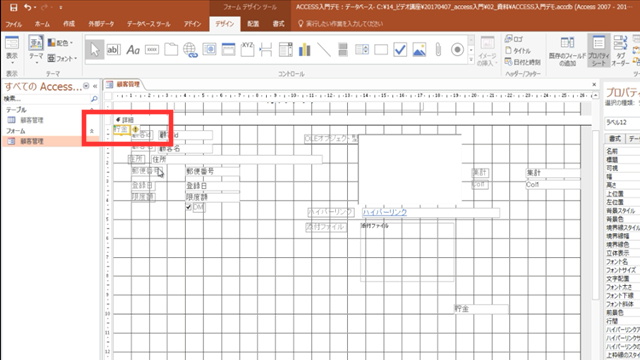Click the Hyperlink web control icon
640x360 pixels.
coord(190,50)
